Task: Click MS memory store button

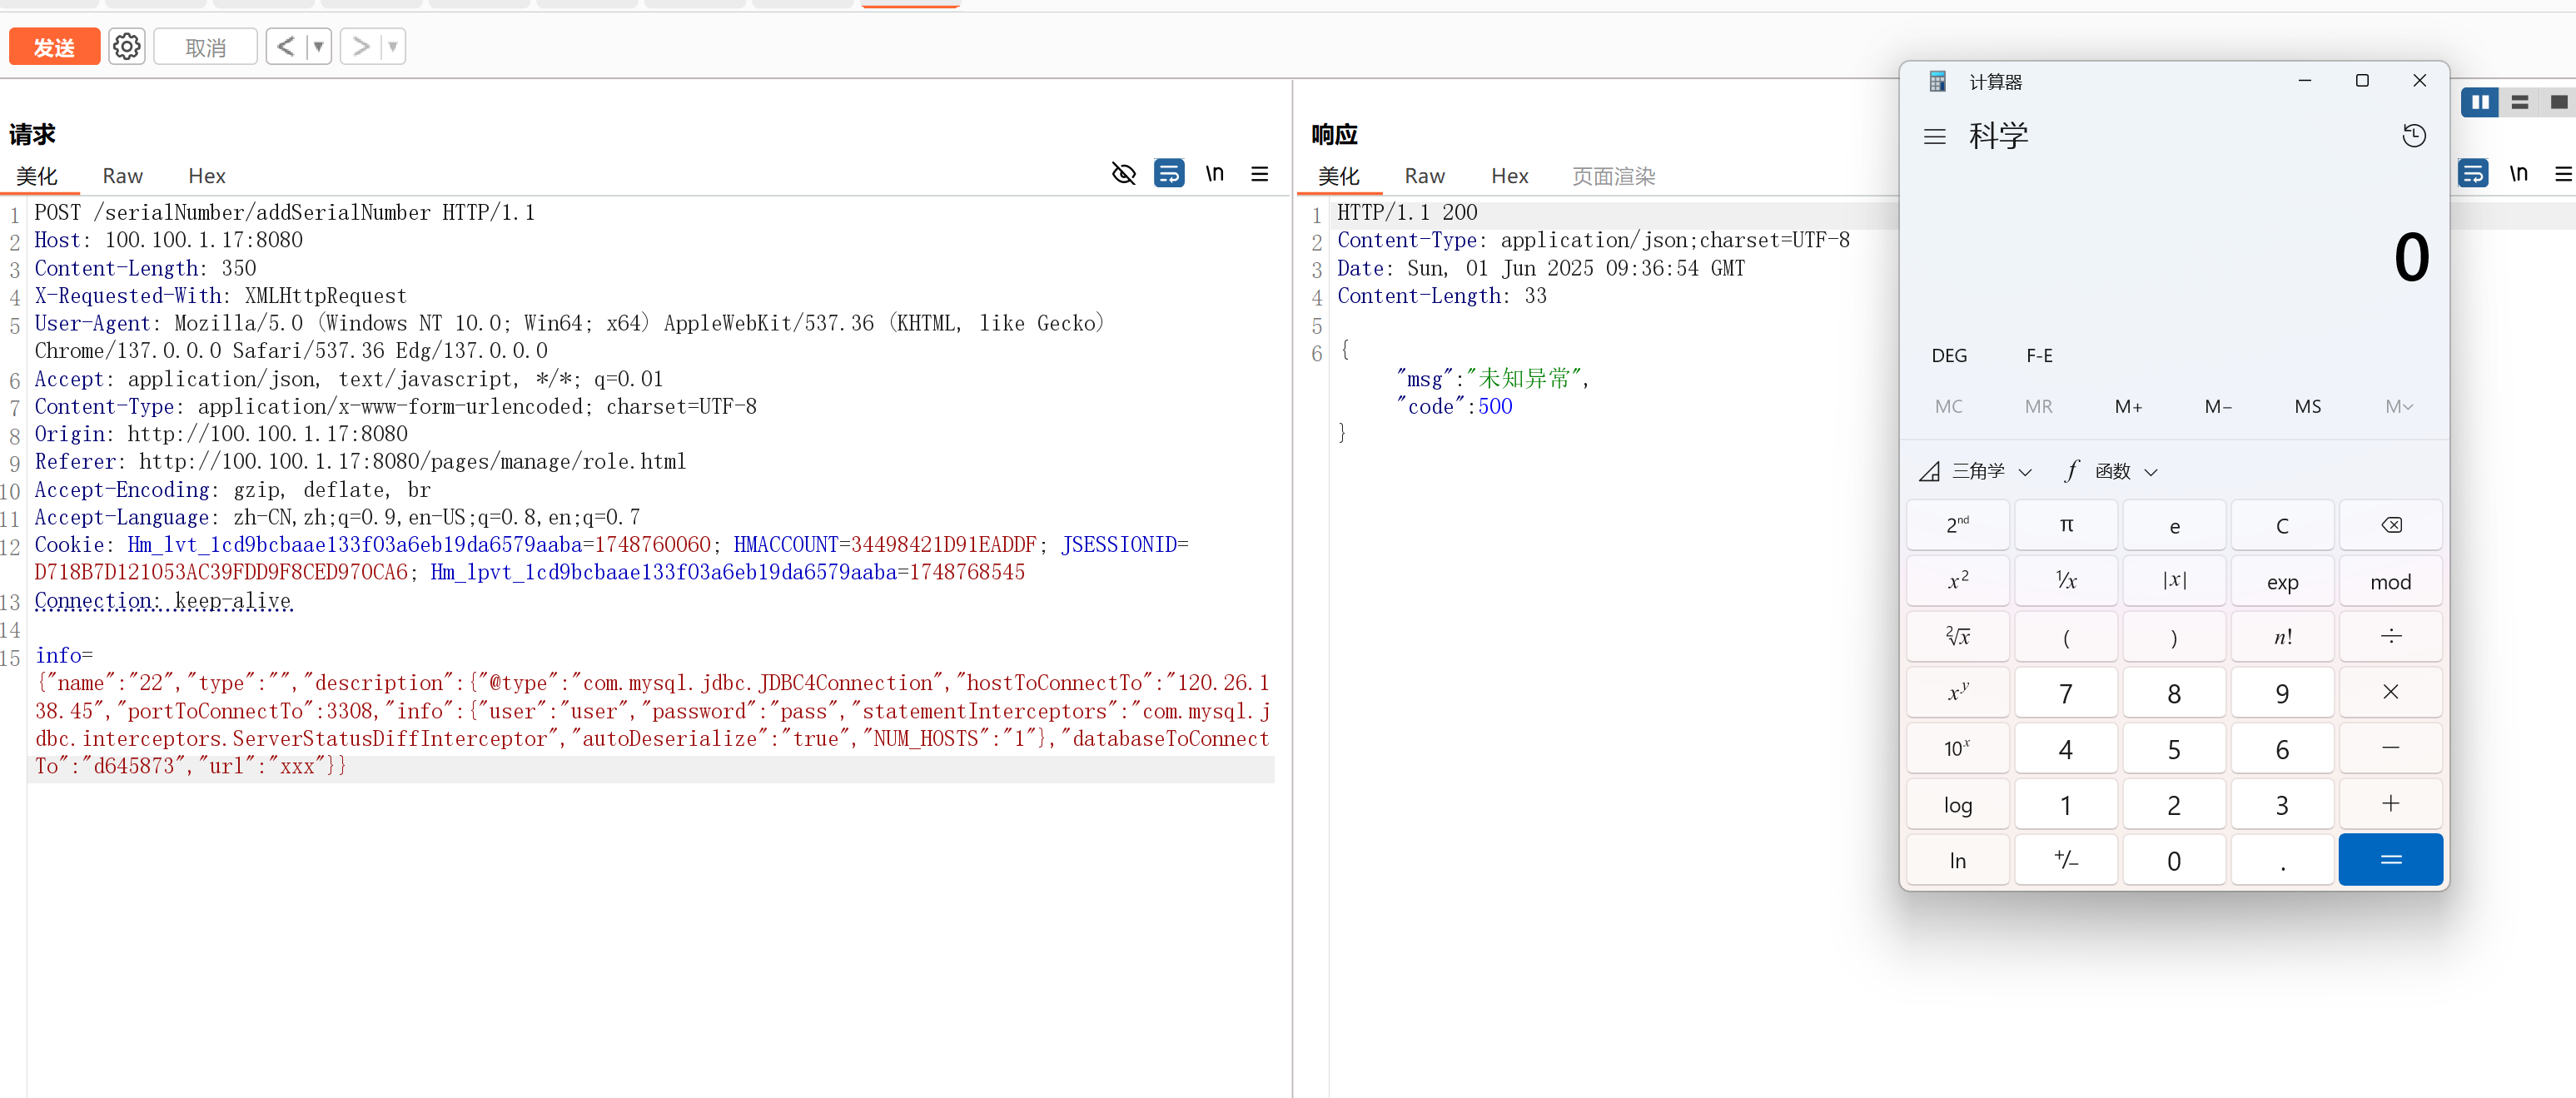Action: point(2308,407)
